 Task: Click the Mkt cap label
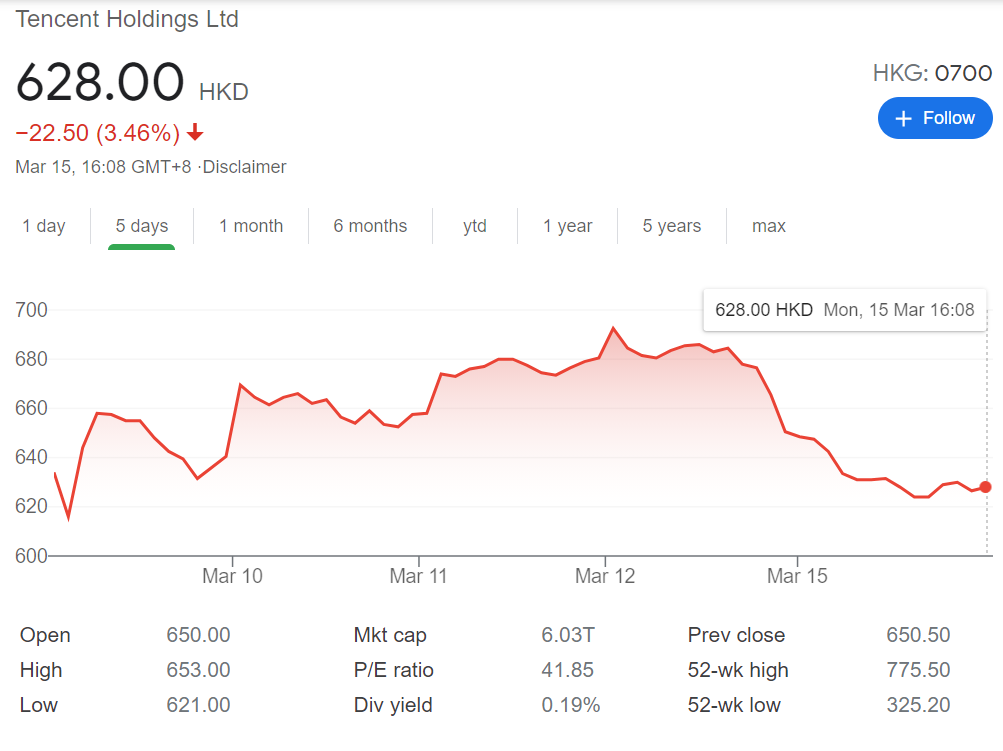click(390, 635)
